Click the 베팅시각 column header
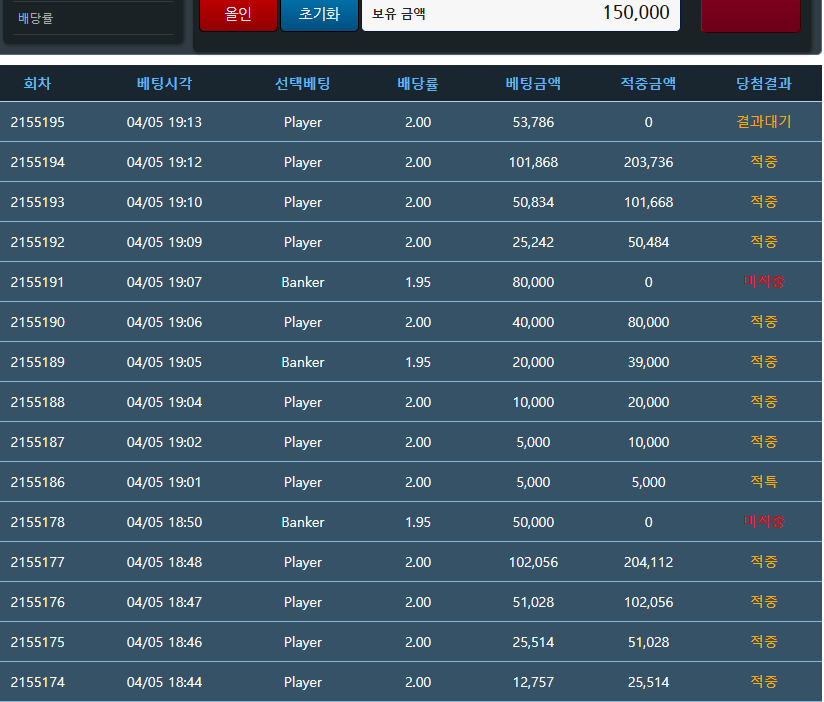Image resolution: width=824 pixels, height=702 pixels. (165, 84)
